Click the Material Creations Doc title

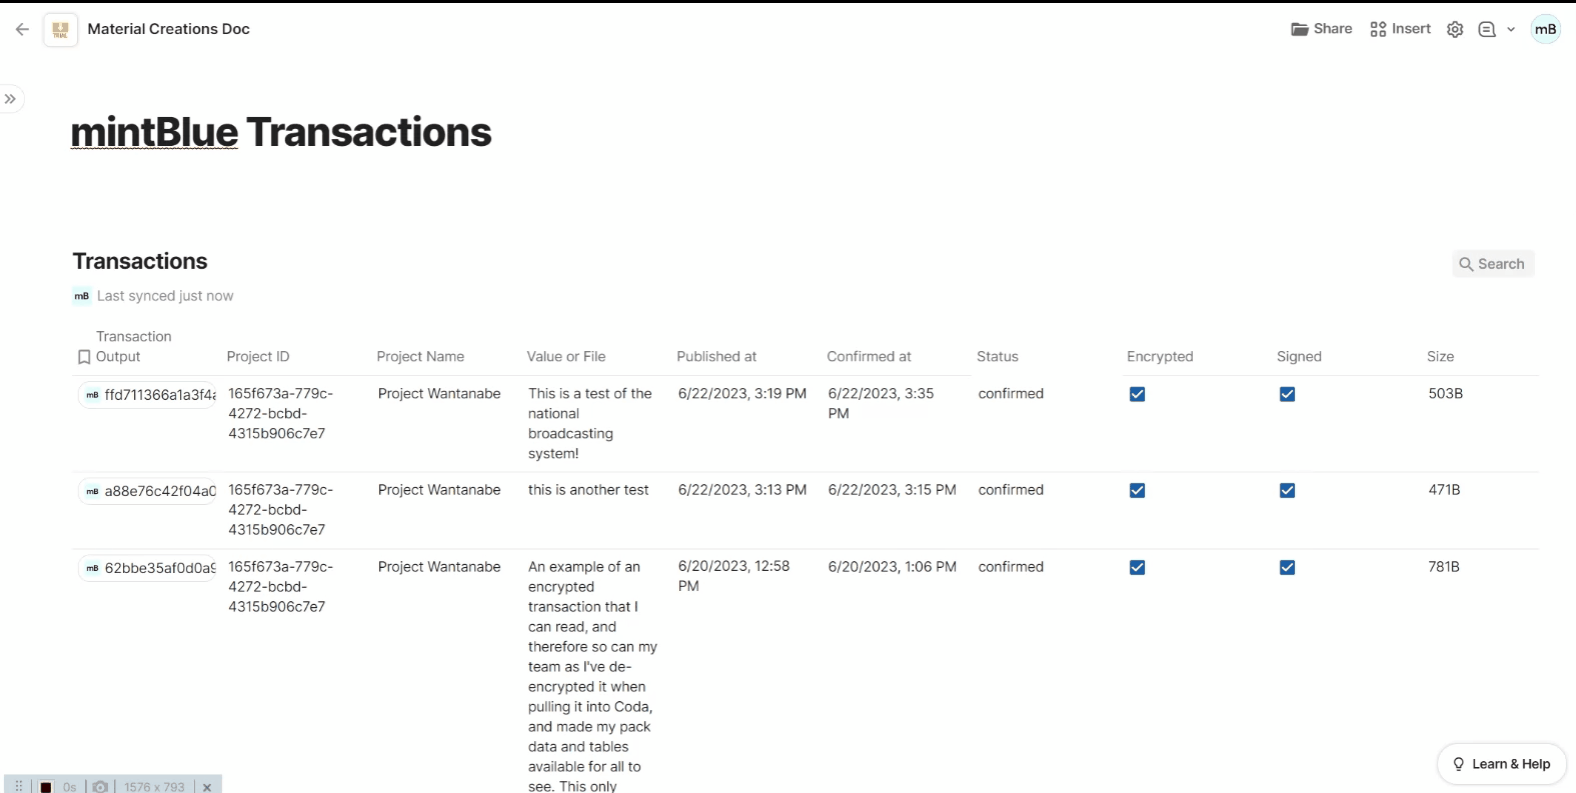(169, 29)
